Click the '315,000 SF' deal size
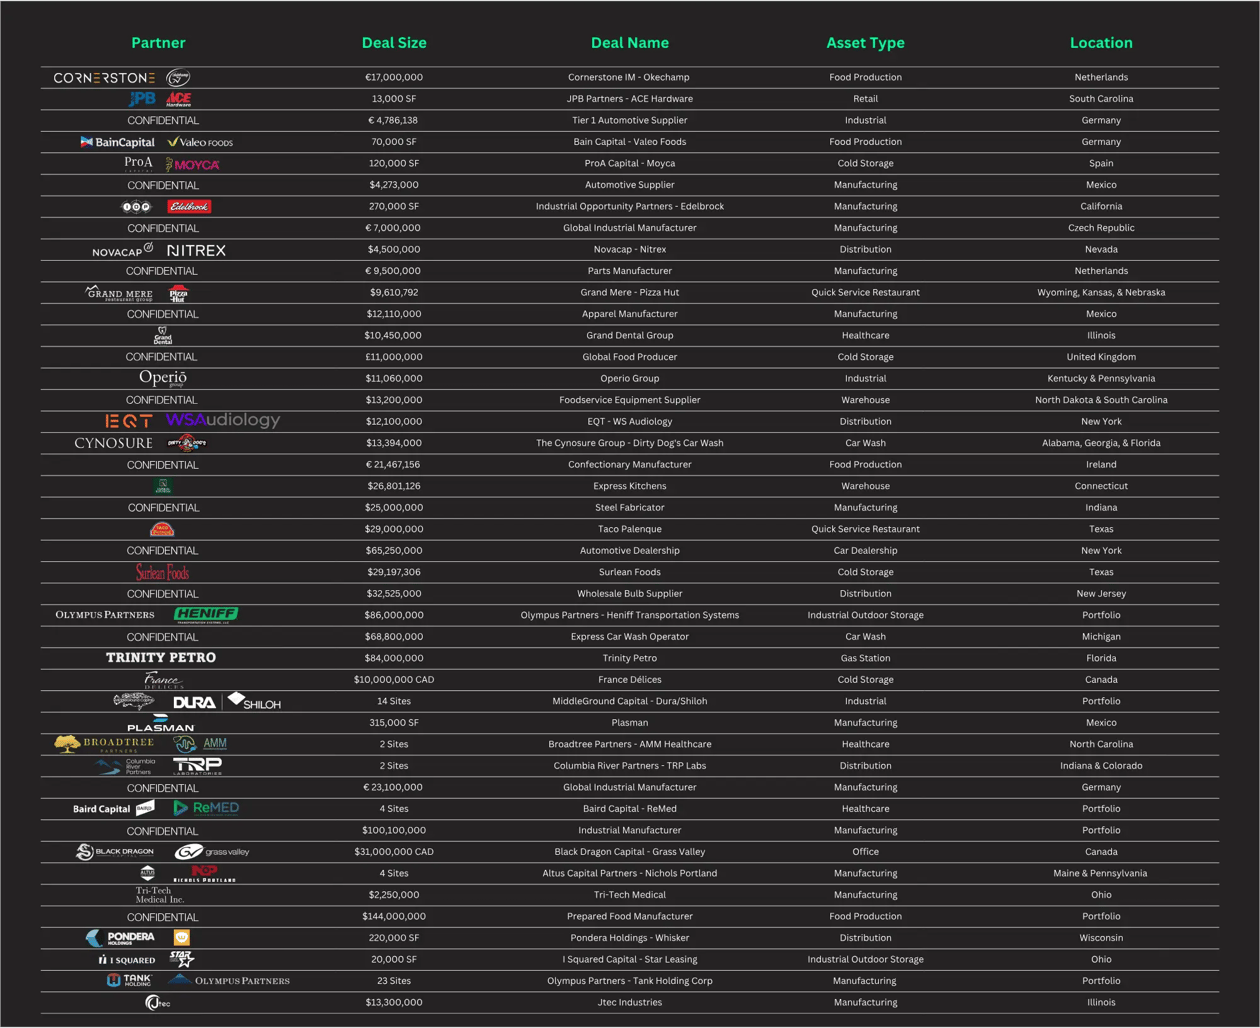1260x1028 pixels. 394,722
